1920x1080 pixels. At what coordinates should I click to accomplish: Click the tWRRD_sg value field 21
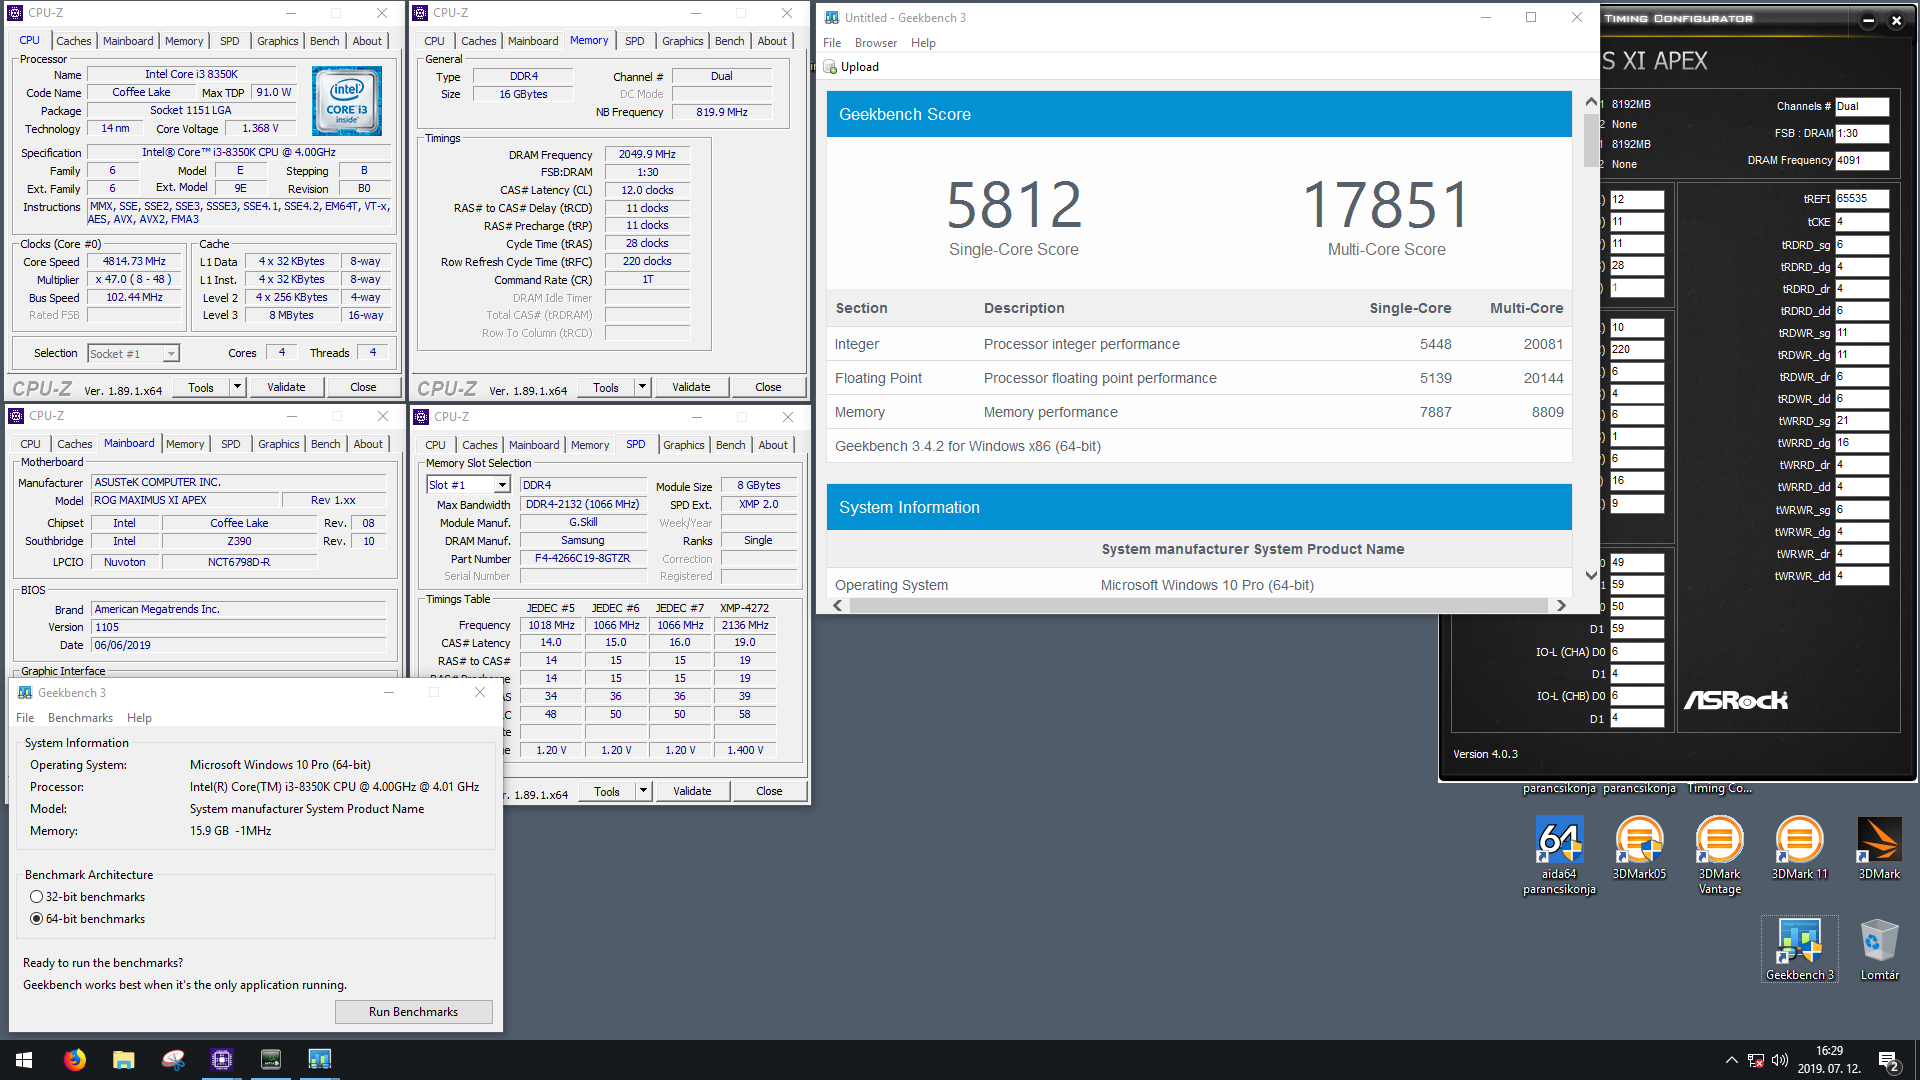coord(1861,421)
